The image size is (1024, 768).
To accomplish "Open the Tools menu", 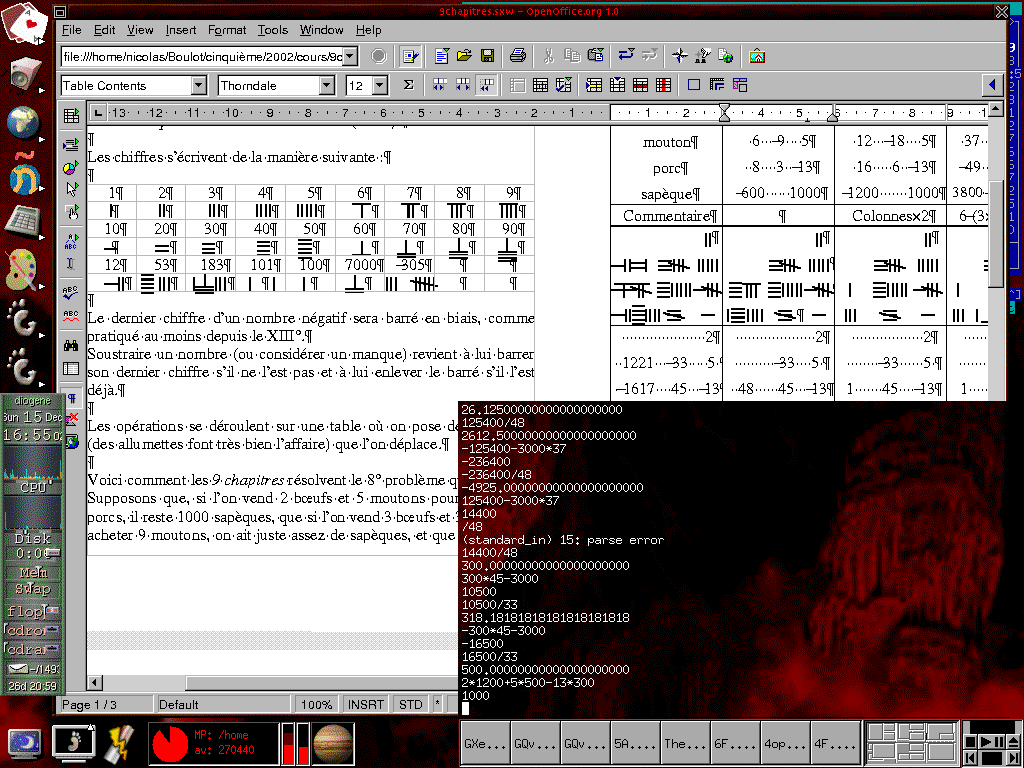I will [272, 30].
